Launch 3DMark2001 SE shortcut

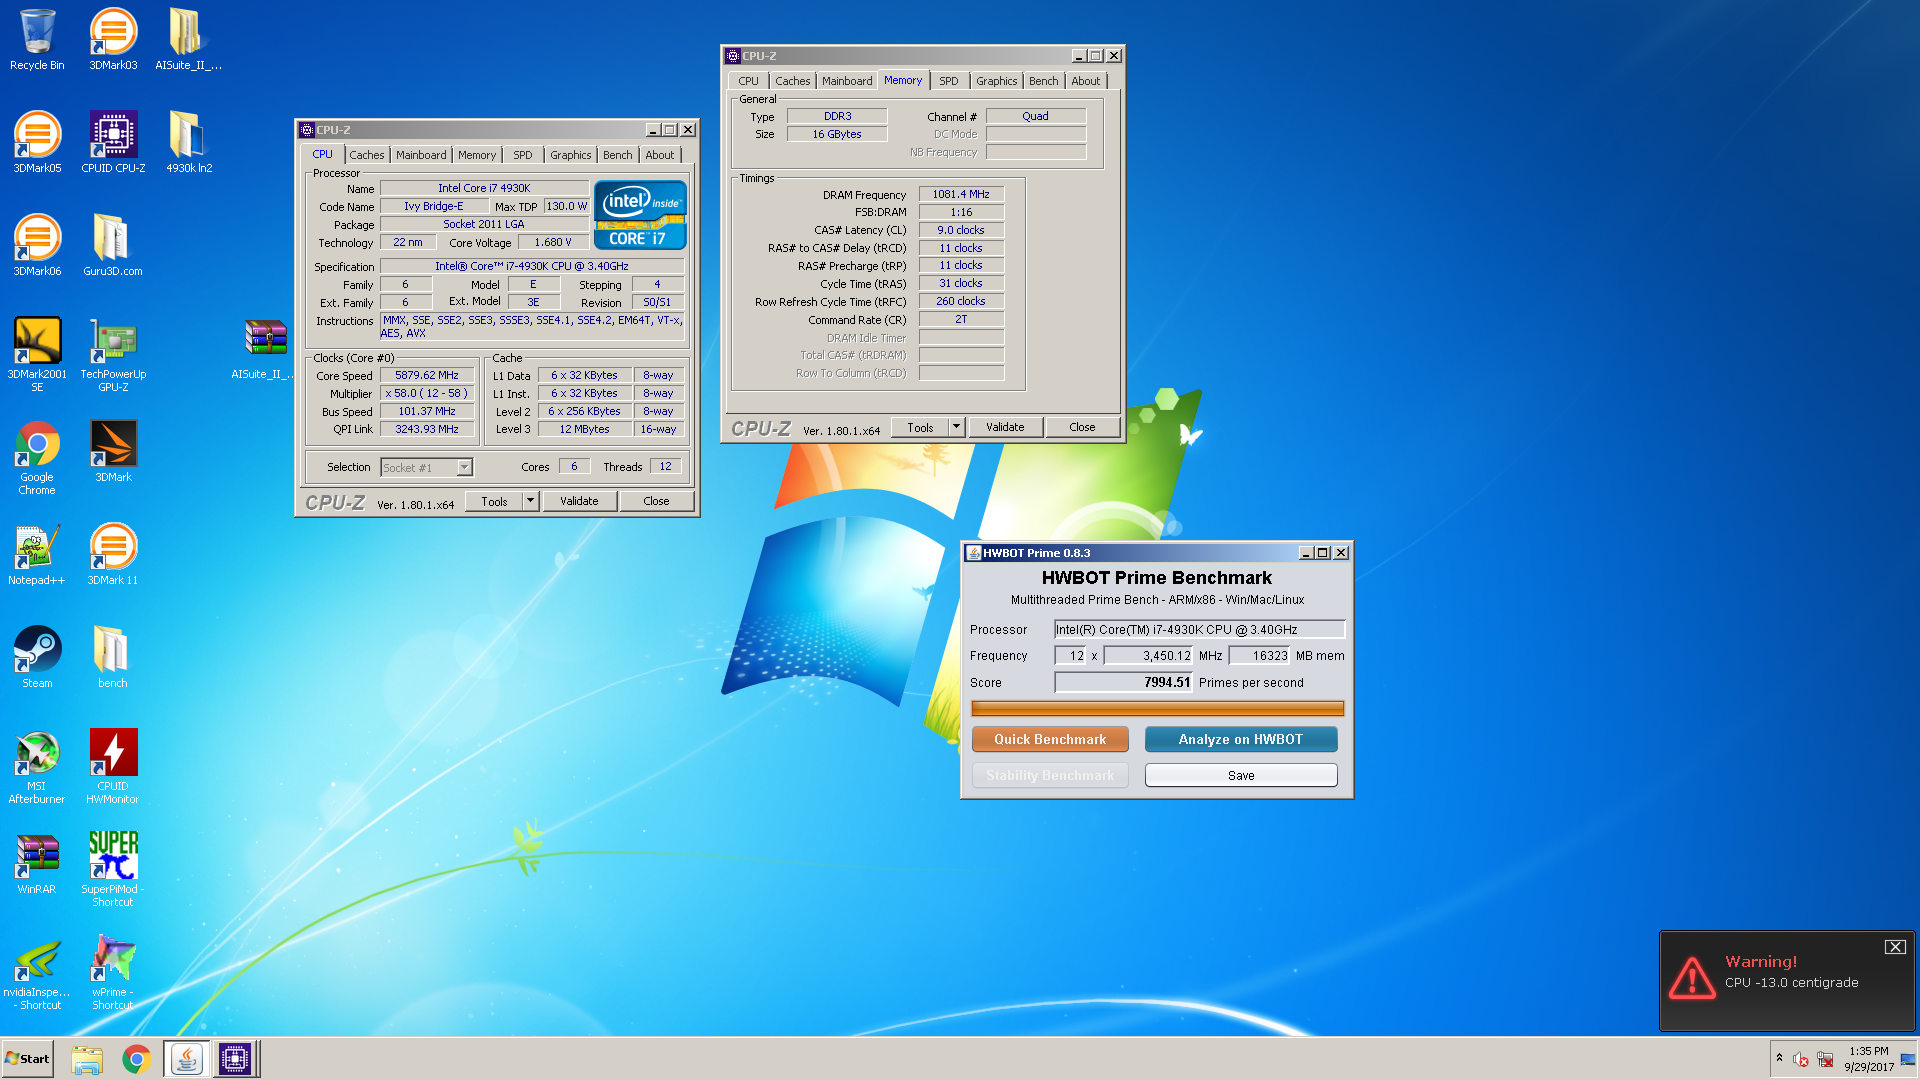37,354
